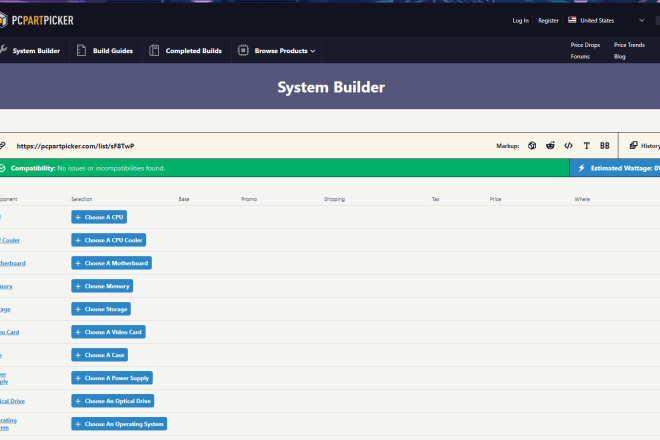Click the Estimated Wattage bolt icon
Screen dimensions: 660x440
pos(581,168)
